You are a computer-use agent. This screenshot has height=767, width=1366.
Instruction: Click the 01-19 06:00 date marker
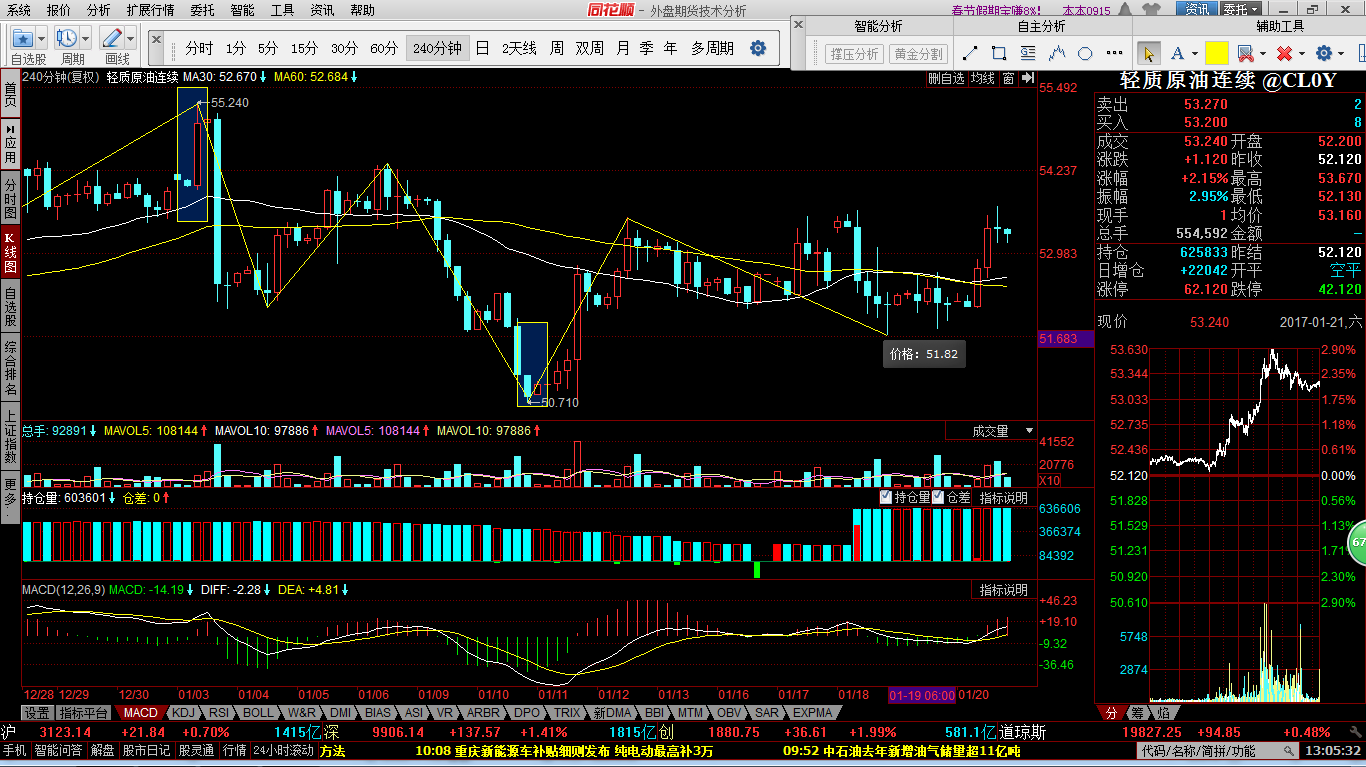[x=922, y=695]
